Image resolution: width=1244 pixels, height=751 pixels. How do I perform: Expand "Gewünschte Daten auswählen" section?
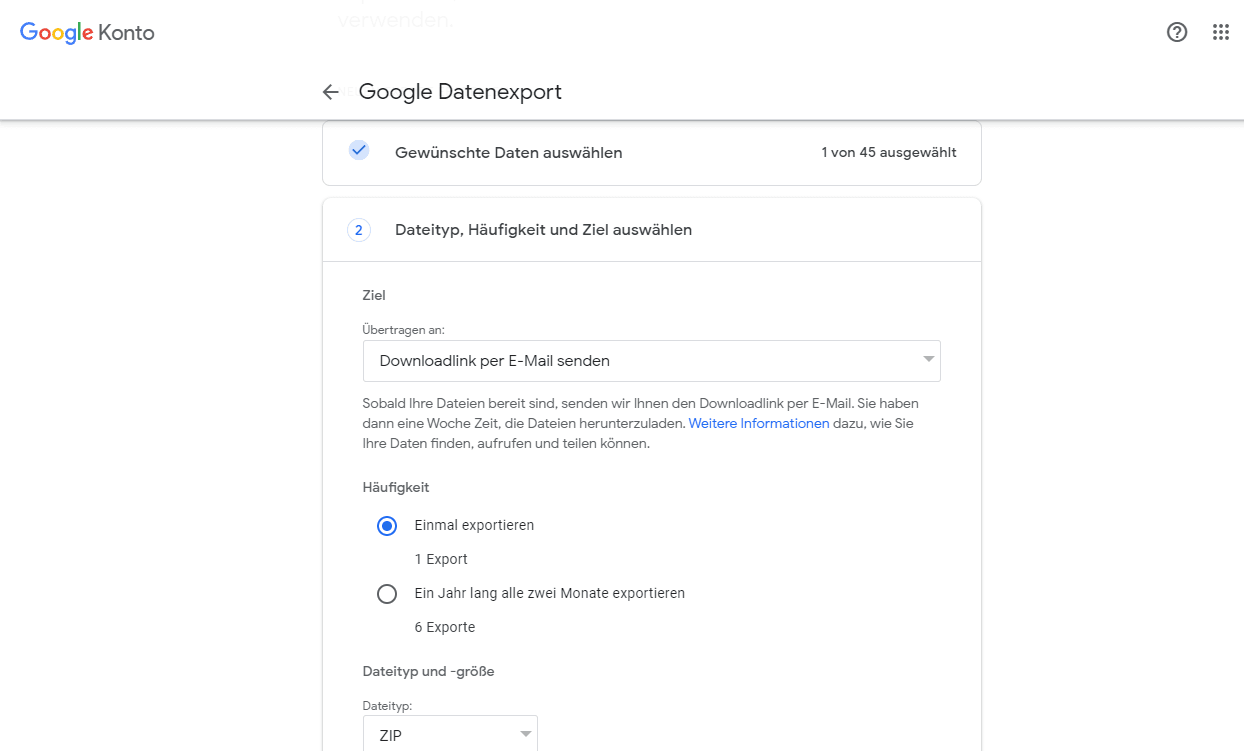(x=508, y=153)
